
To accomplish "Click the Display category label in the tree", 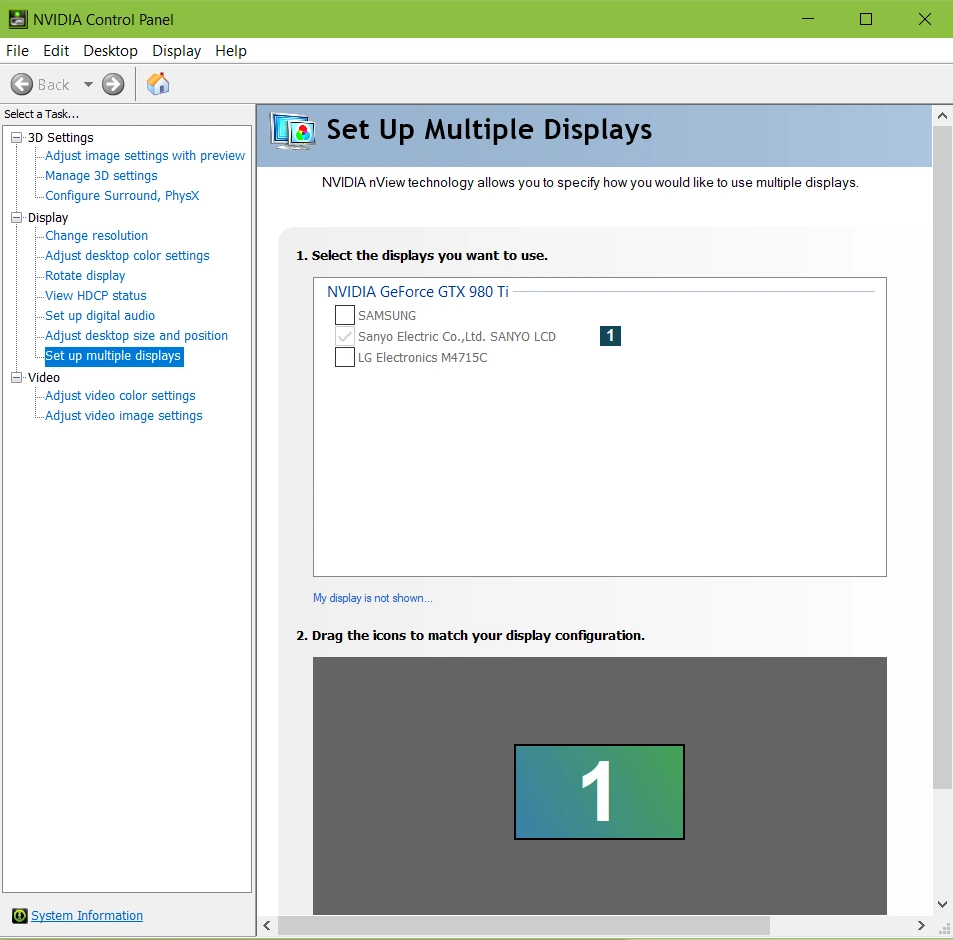I will [x=48, y=218].
